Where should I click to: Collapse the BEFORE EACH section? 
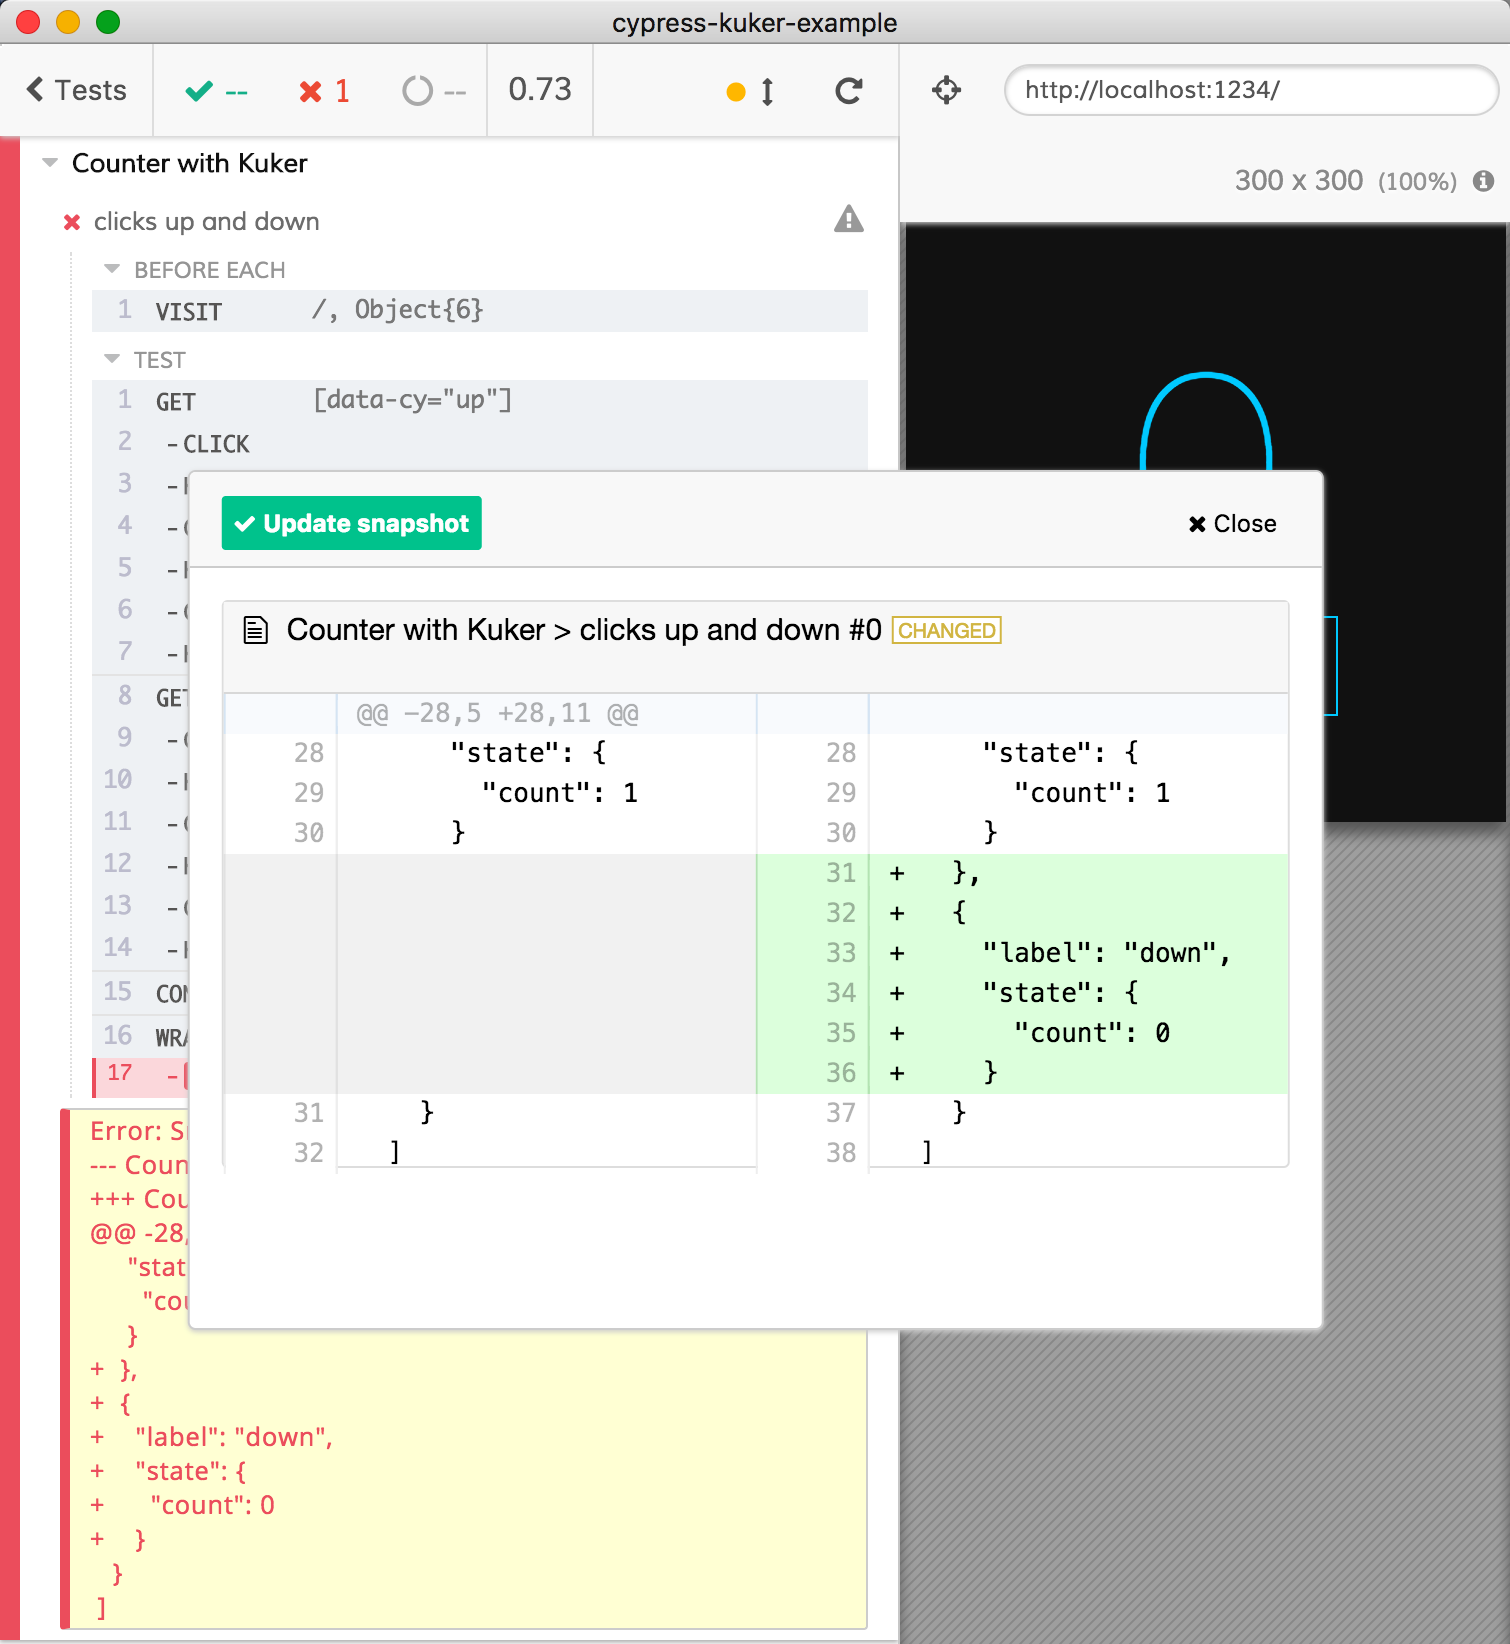pos(112,270)
